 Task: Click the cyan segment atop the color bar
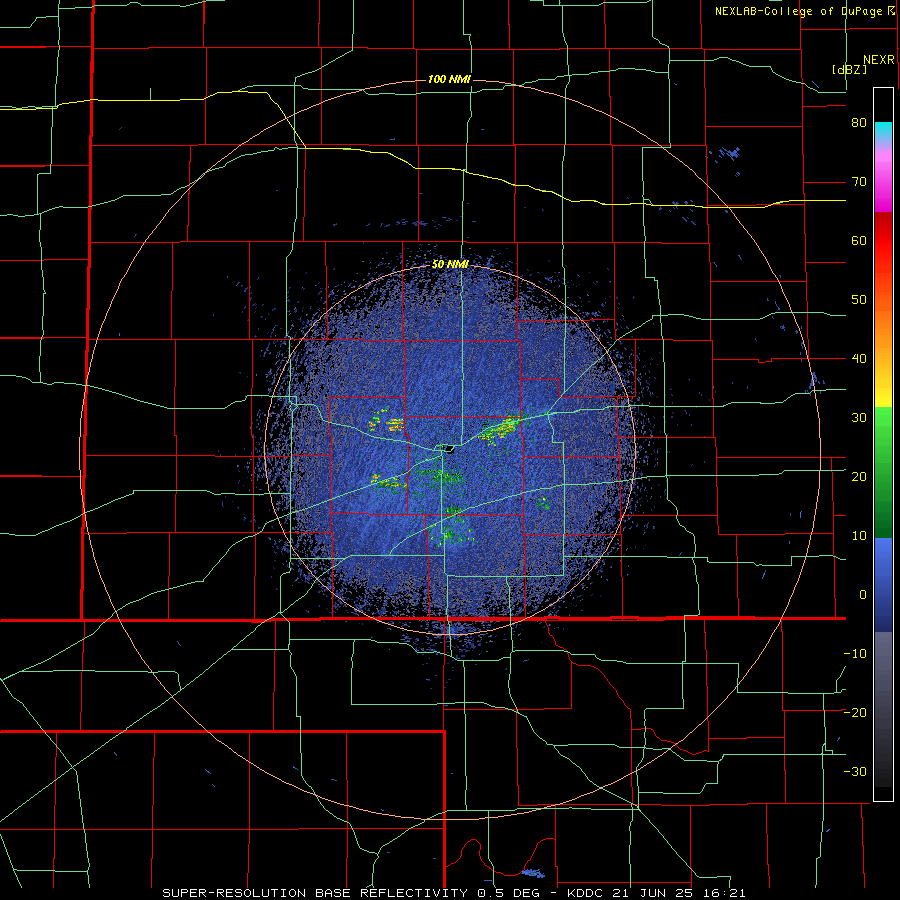click(883, 129)
